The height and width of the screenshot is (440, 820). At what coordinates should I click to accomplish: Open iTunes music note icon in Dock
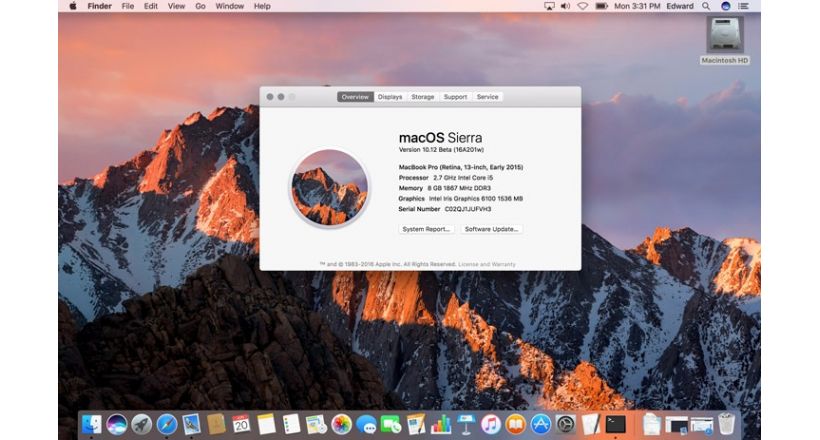pos(491,424)
